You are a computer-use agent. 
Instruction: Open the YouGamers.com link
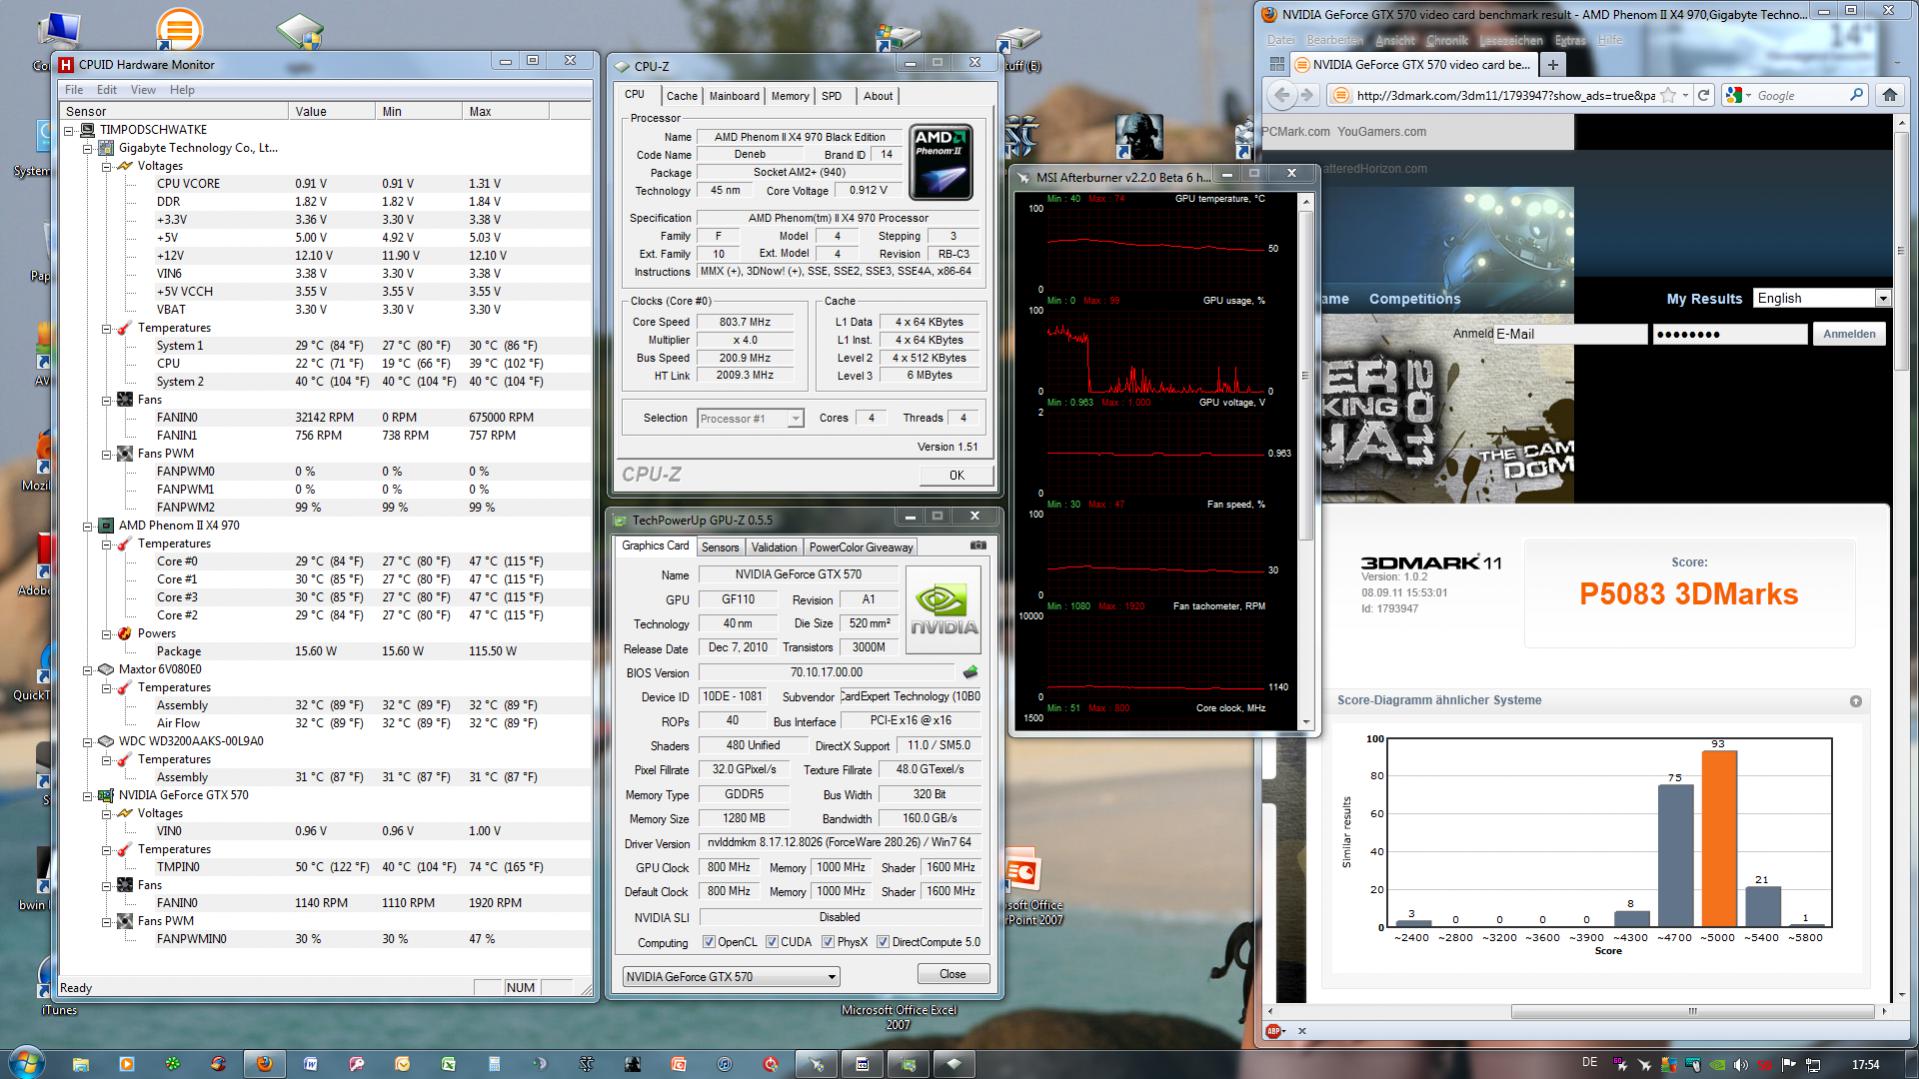[1382, 132]
